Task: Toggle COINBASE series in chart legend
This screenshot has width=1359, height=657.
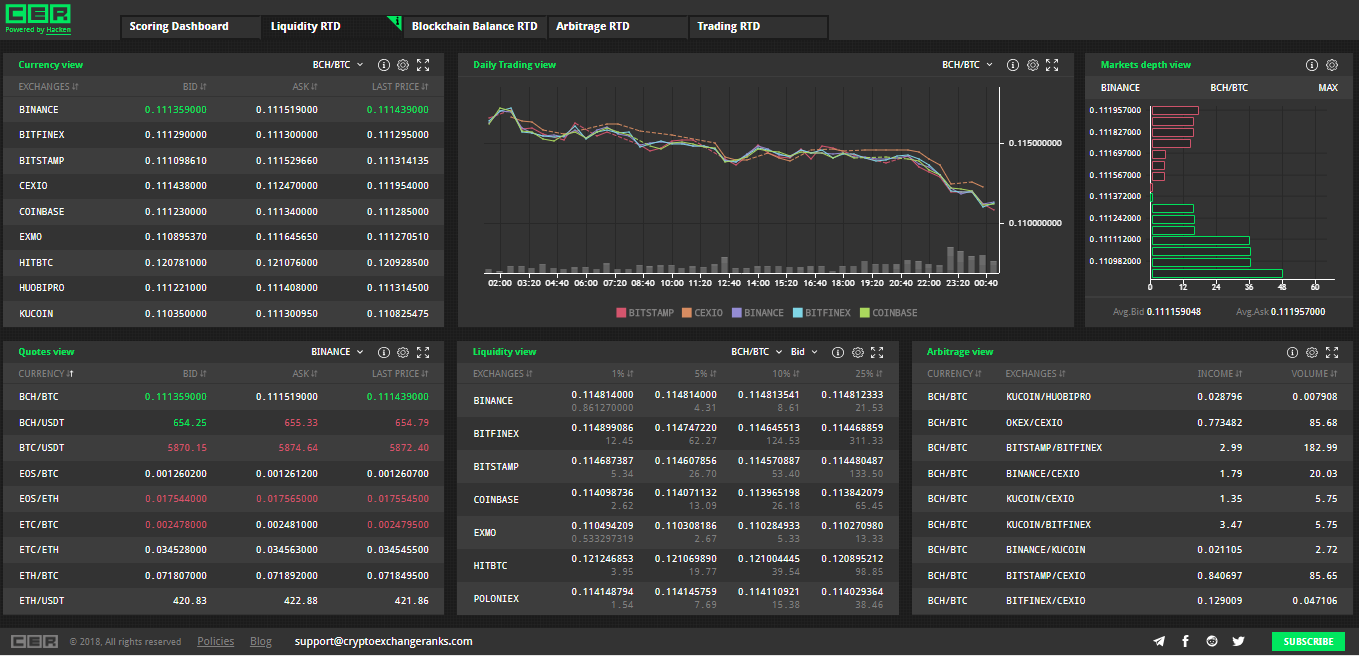Action: pyautogui.click(x=889, y=313)
